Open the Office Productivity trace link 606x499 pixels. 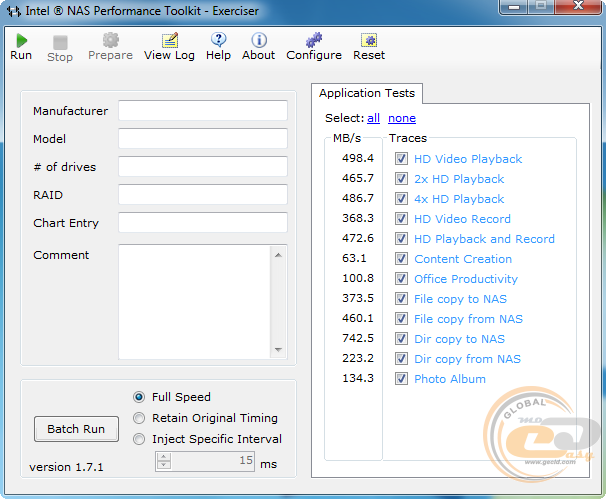[x=466, y=279]
